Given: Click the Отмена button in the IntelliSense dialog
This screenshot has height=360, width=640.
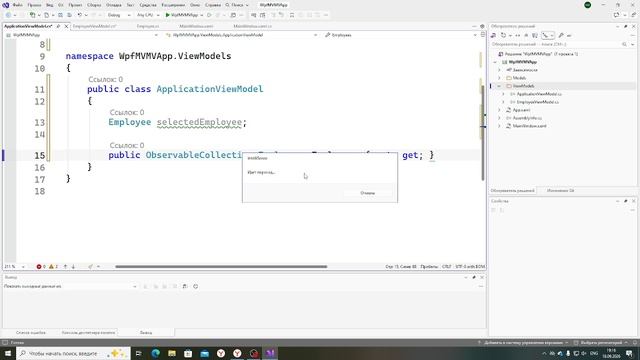Looking at the screenshot, I should point(368,193).
